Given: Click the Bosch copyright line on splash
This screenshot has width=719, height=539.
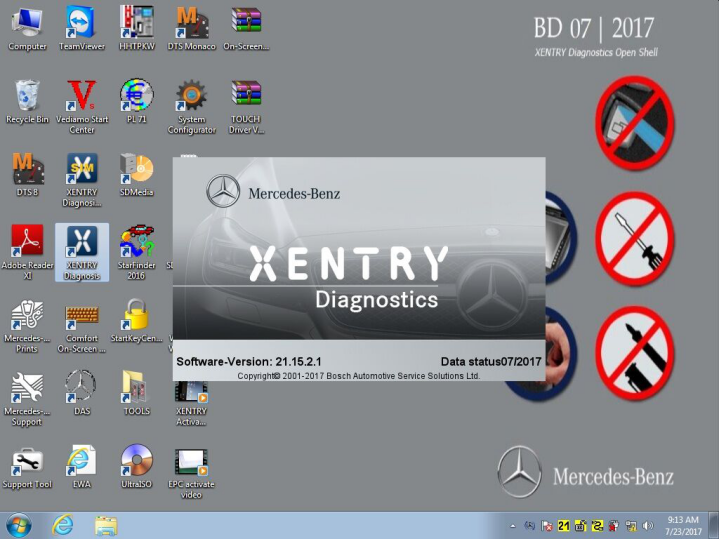Looking at the screenshot, I should pyautogui.click(x=359, y=376).
